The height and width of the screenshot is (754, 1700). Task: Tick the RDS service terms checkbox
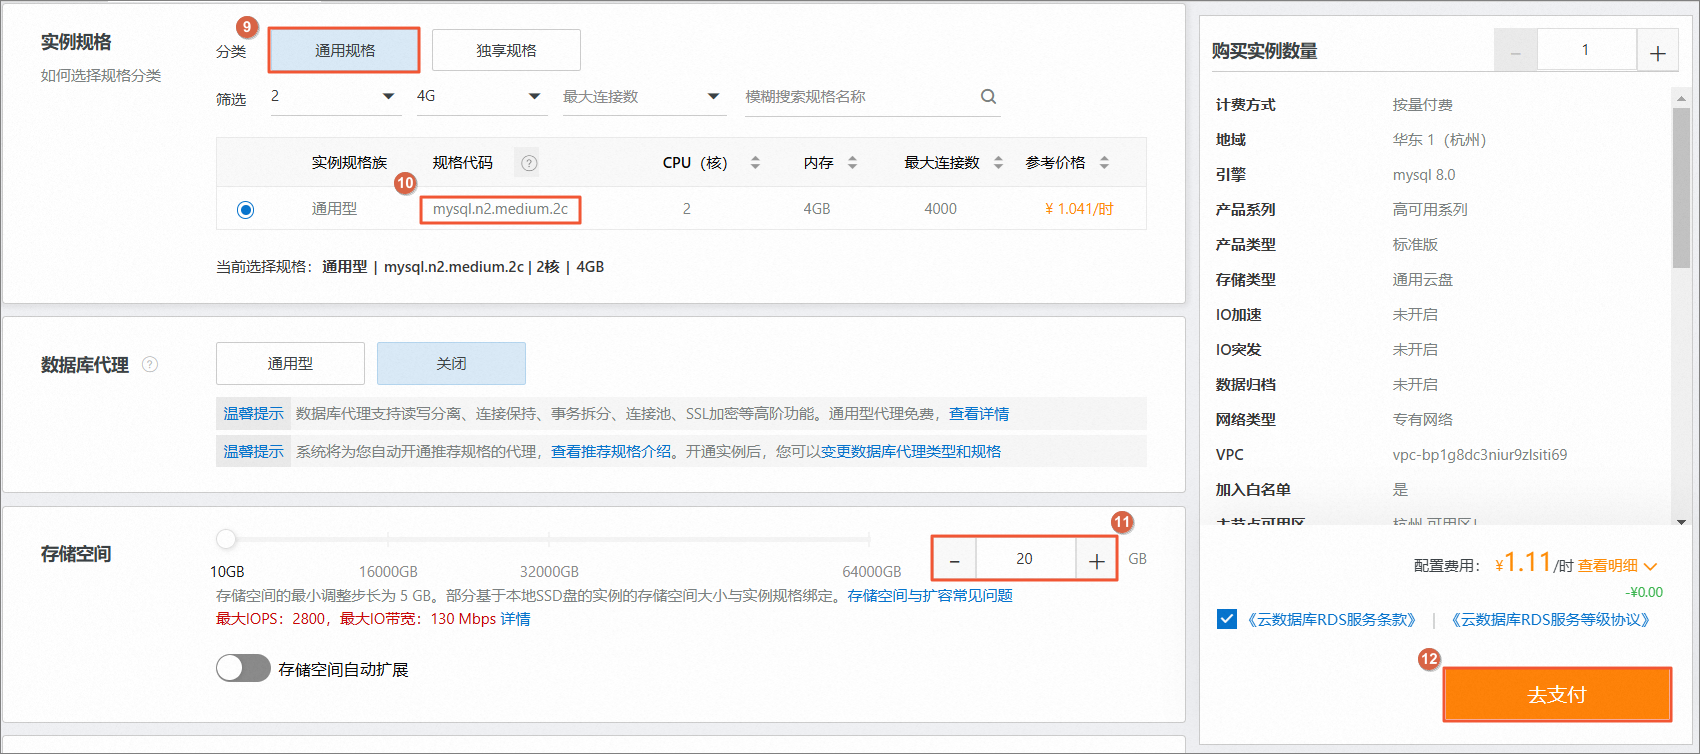1227,619
